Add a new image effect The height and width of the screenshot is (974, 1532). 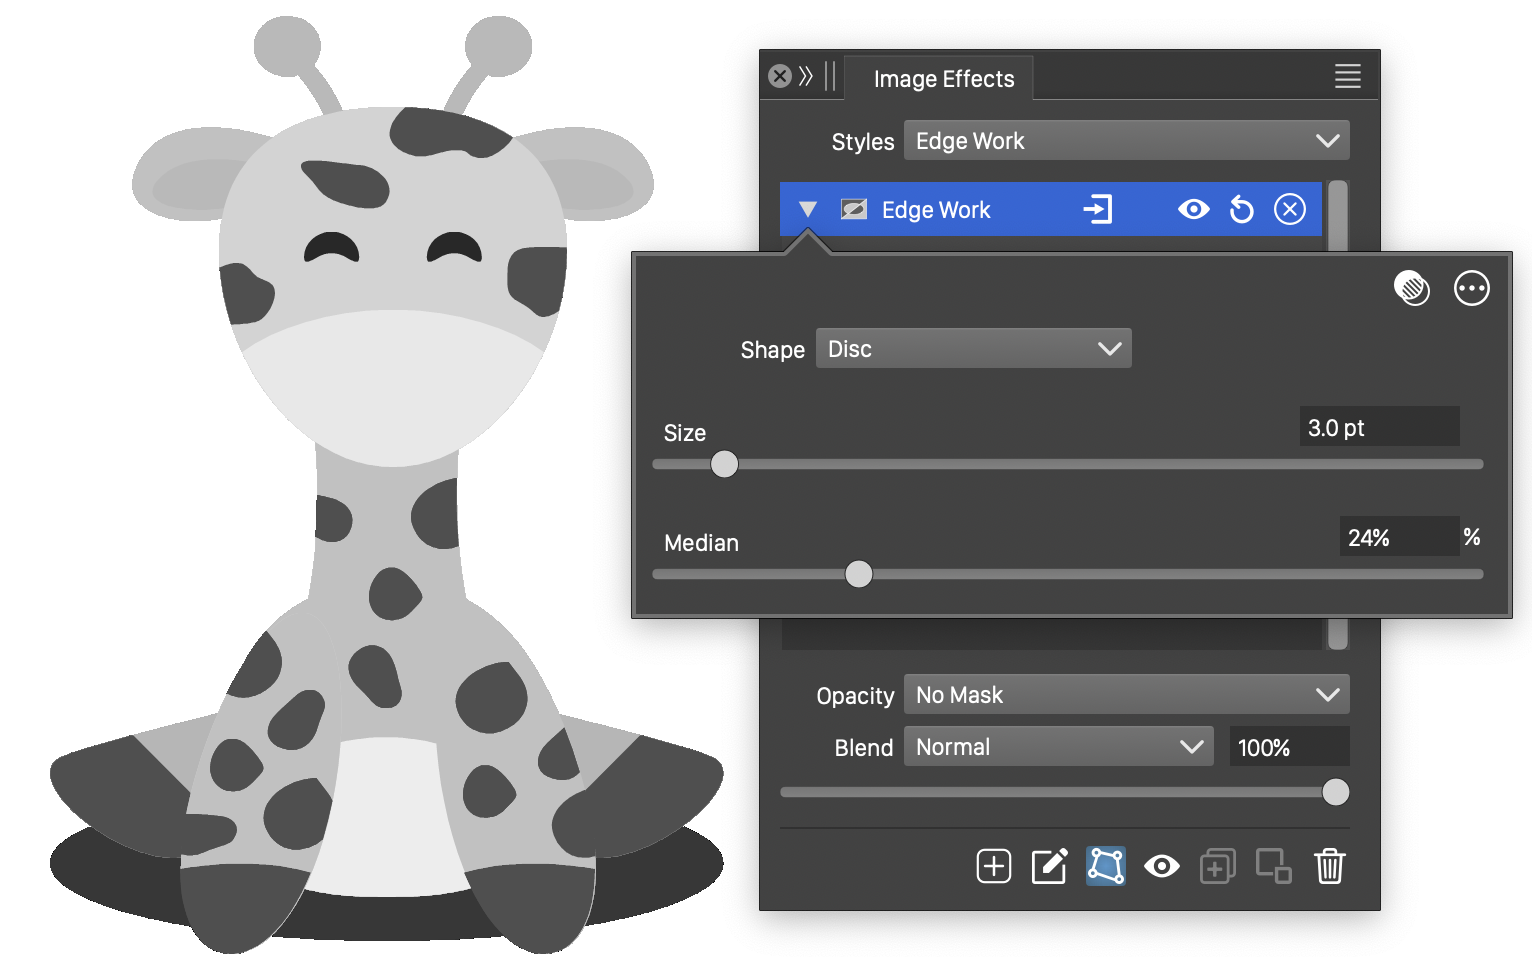coord(993,866)
